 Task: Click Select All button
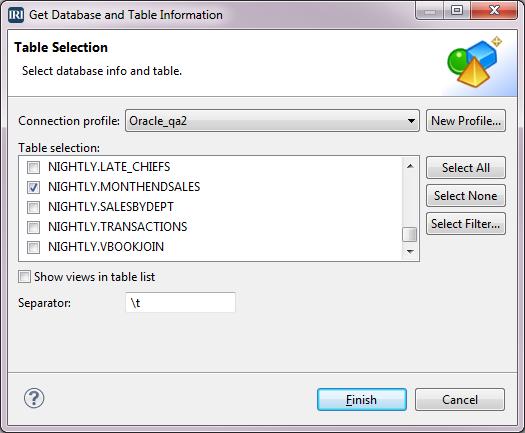[x=466, y=167]
